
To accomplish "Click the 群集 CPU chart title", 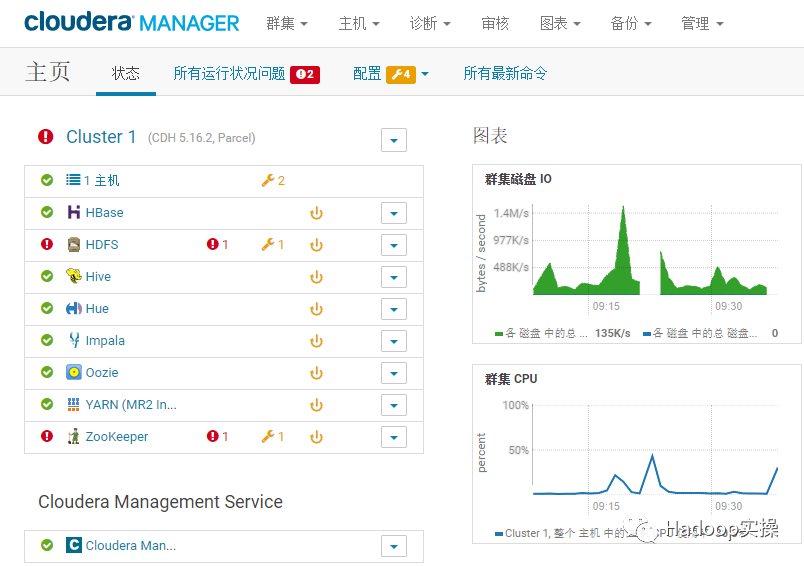I will pos(511,379).
